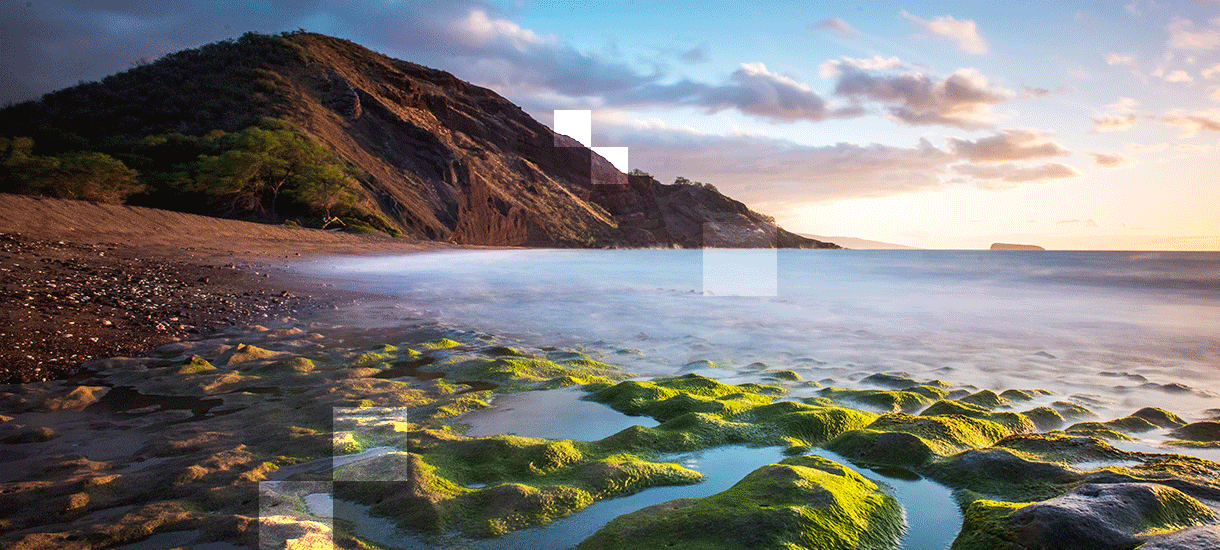Click the translucent square over the mossy rocks
1220x550 pixels.
370,444
